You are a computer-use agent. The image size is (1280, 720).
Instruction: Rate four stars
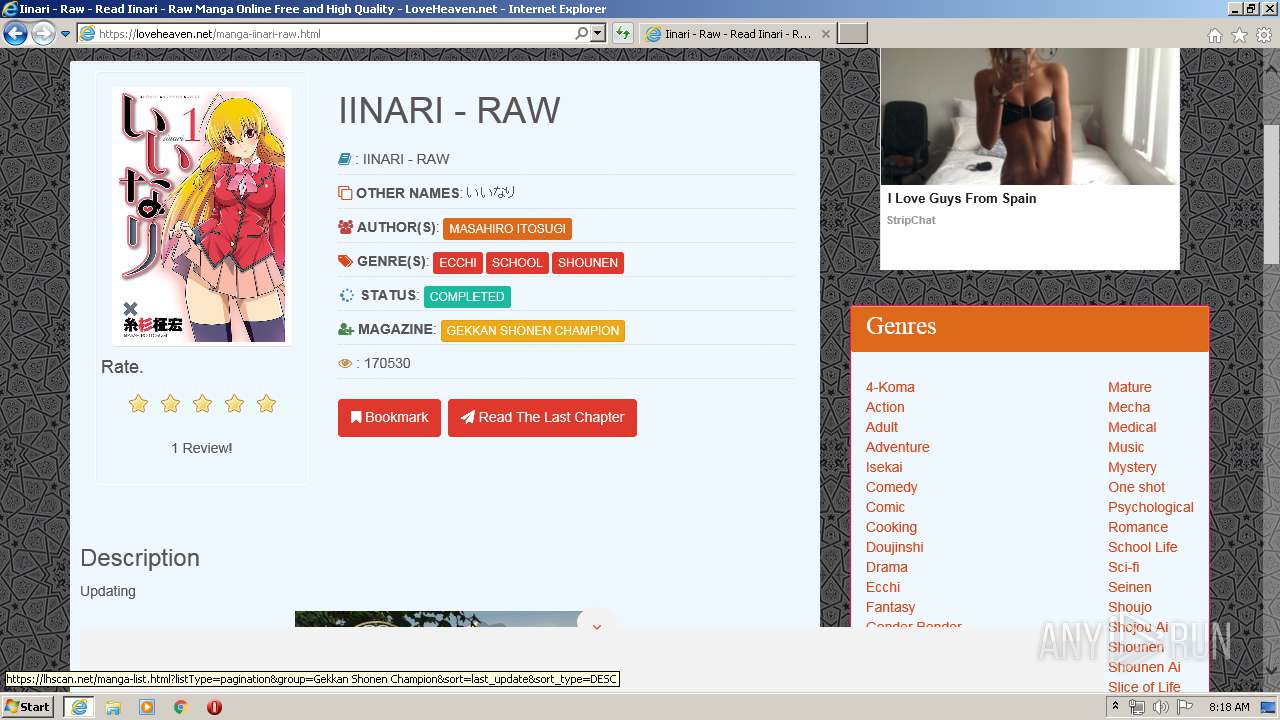pos(234,403)
